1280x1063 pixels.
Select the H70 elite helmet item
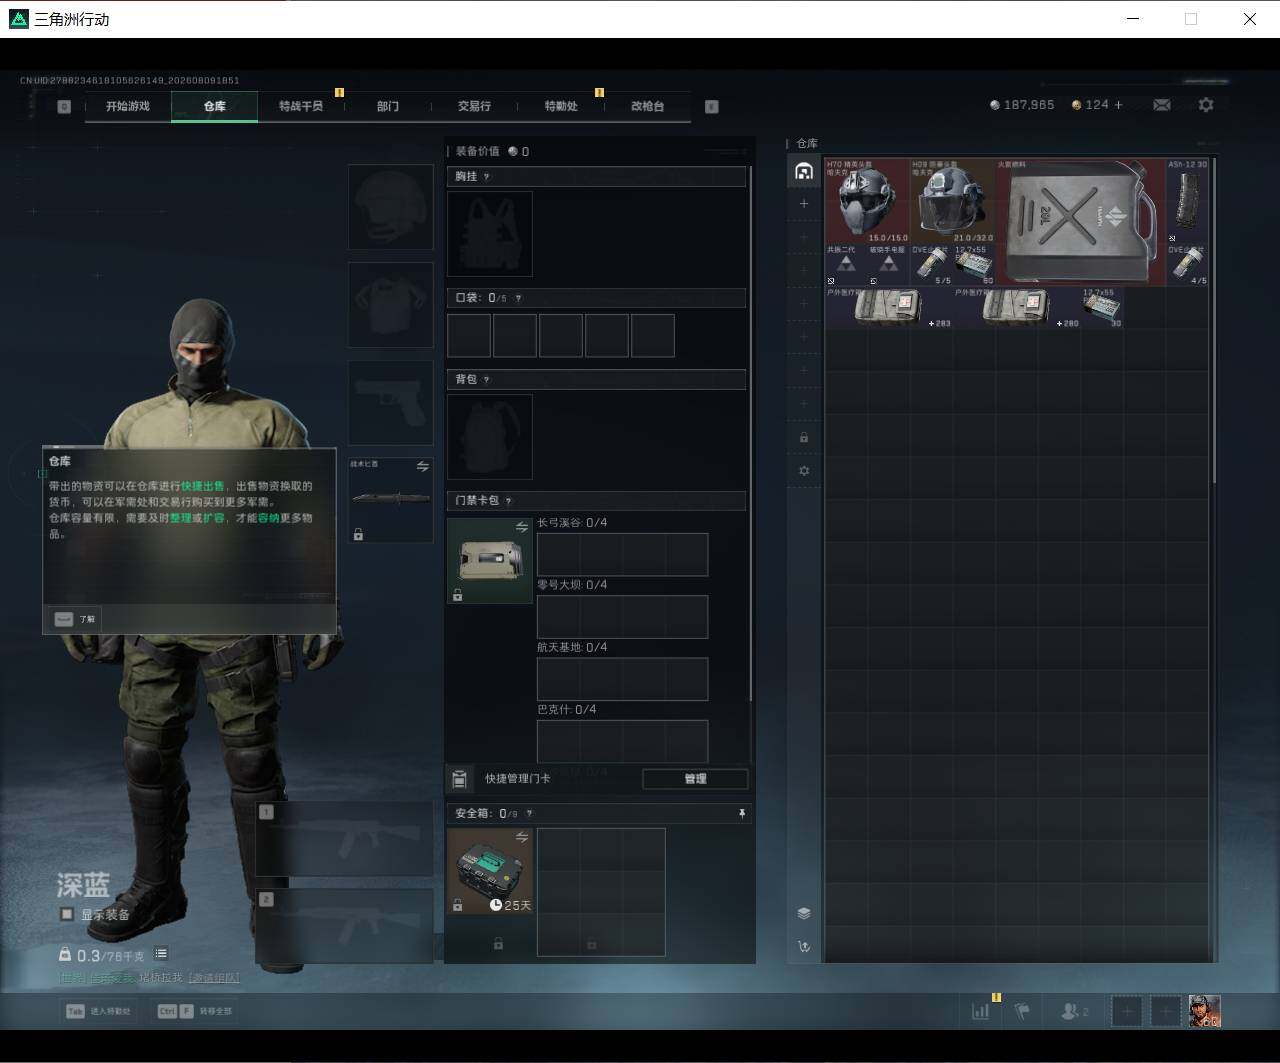tap(867, 200)
